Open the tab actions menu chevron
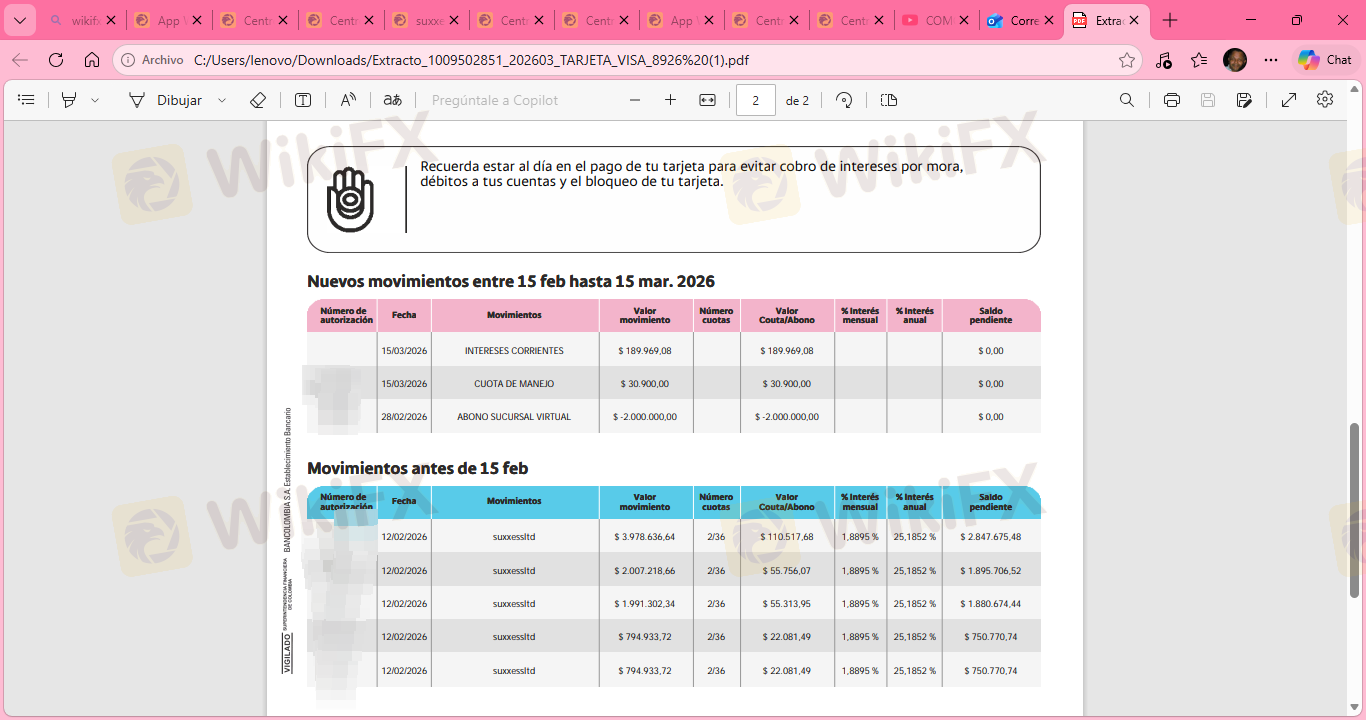 (19, 20)
